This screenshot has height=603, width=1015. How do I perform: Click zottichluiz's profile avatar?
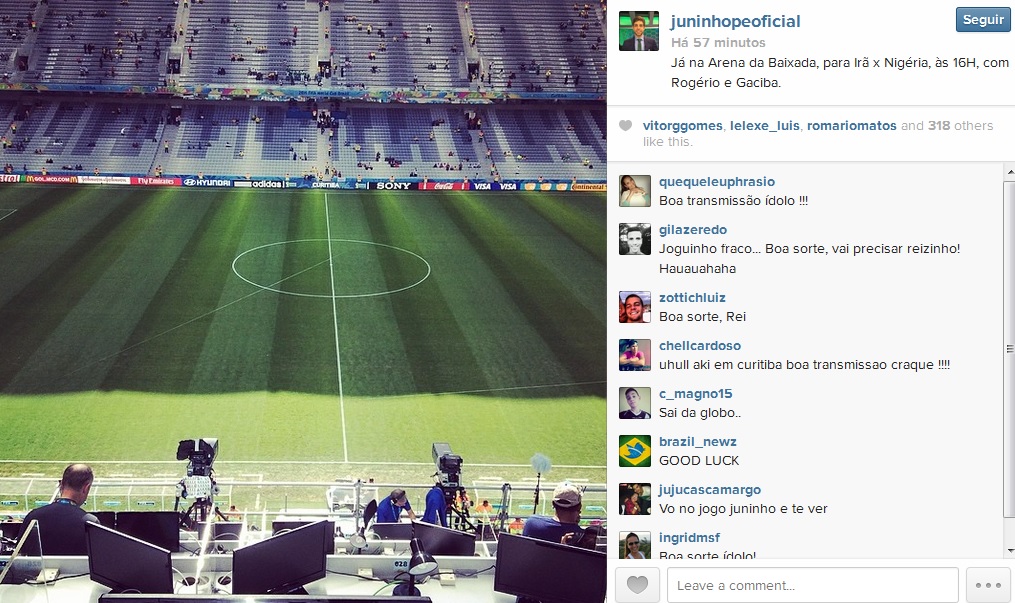click(x=635, y=307)
